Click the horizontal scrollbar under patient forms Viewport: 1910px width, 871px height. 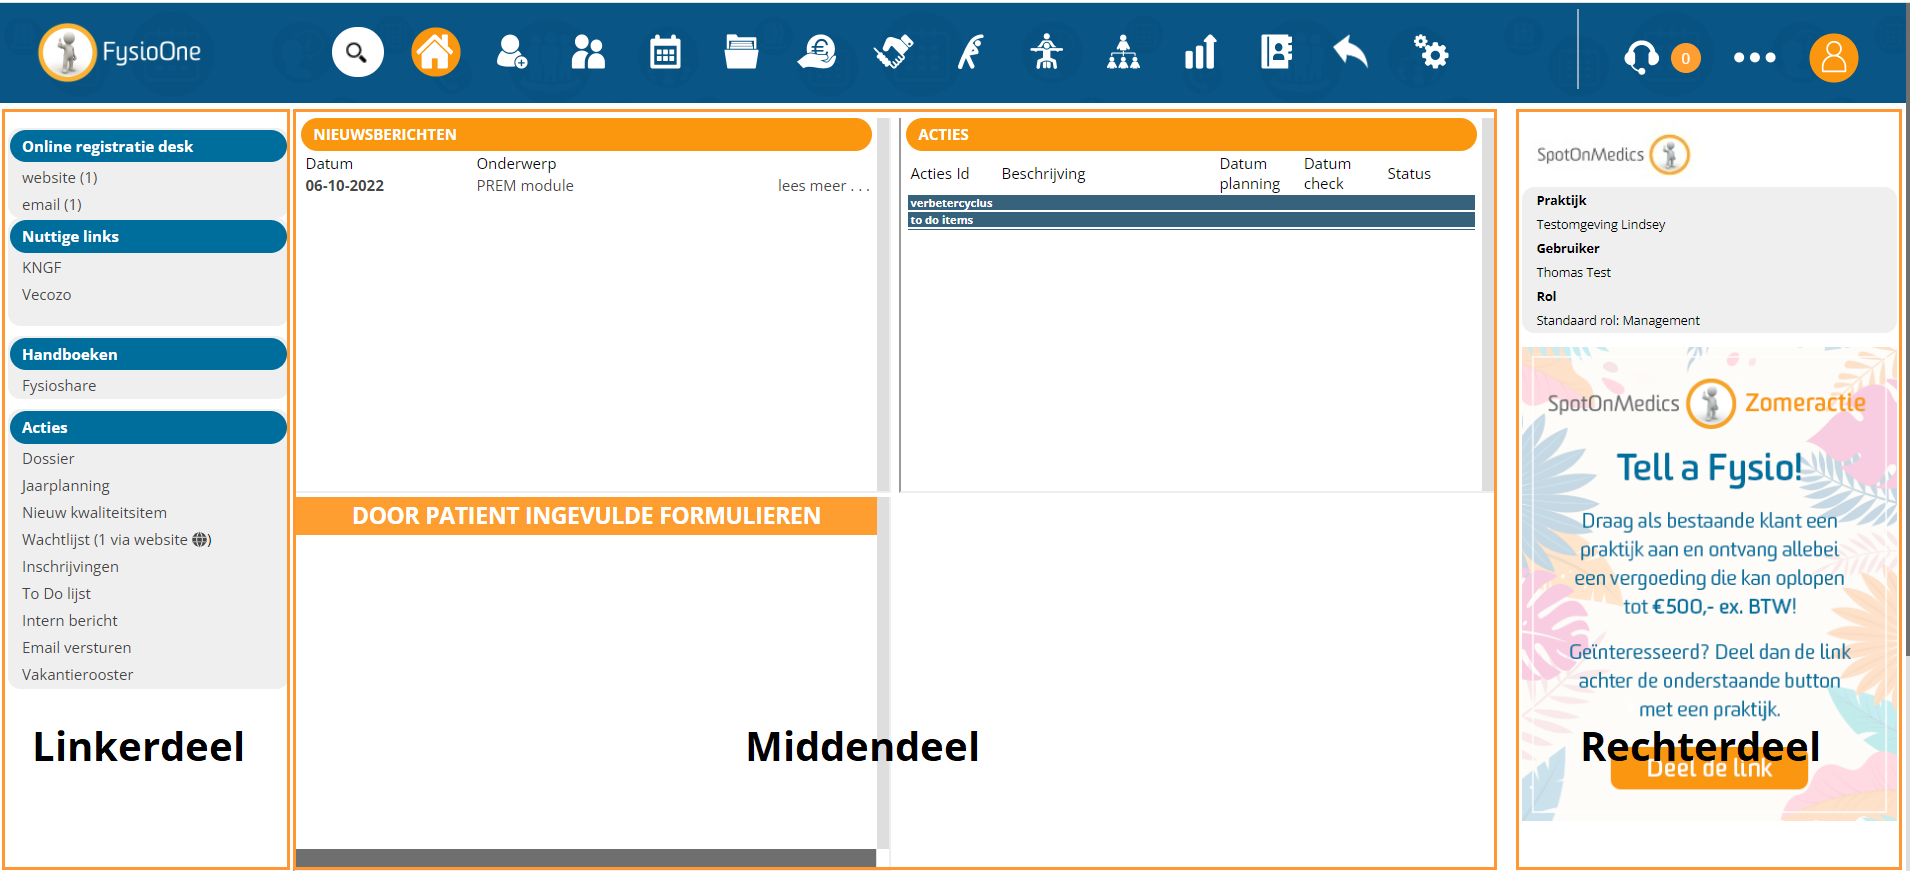[x=586, y=858]
